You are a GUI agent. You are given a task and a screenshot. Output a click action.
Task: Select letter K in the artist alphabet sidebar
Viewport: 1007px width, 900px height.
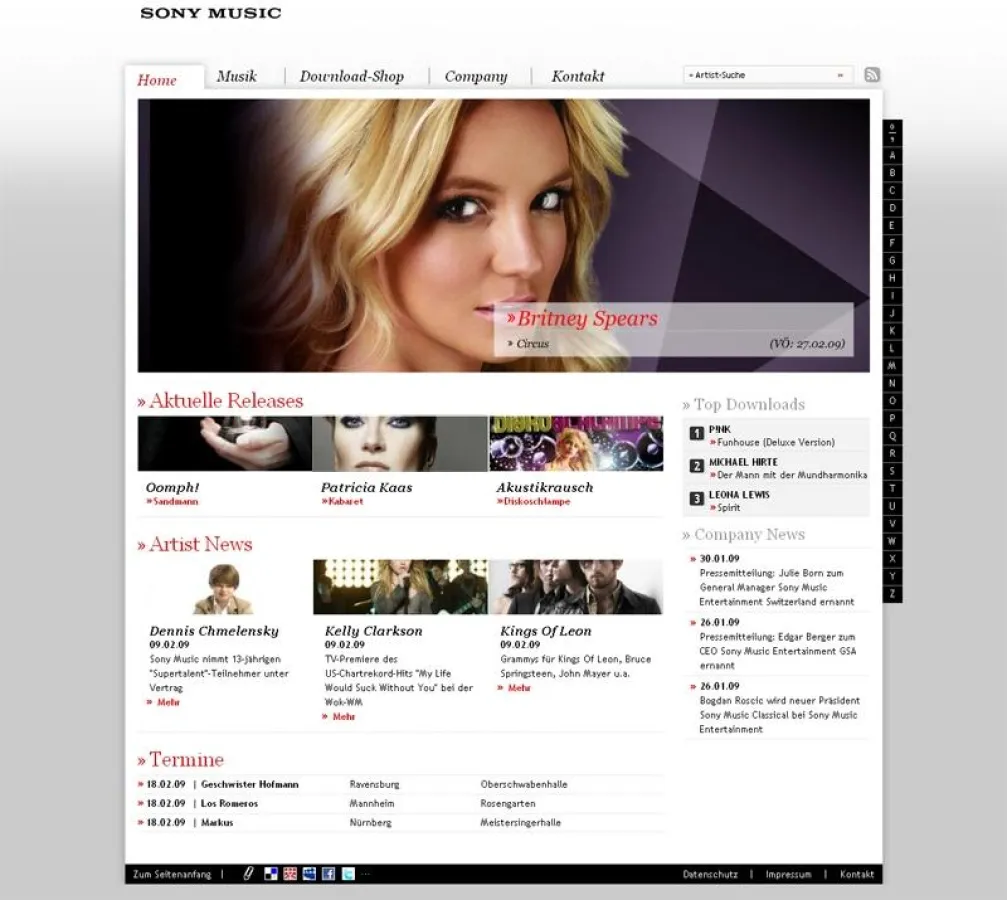tap(893, 332)
